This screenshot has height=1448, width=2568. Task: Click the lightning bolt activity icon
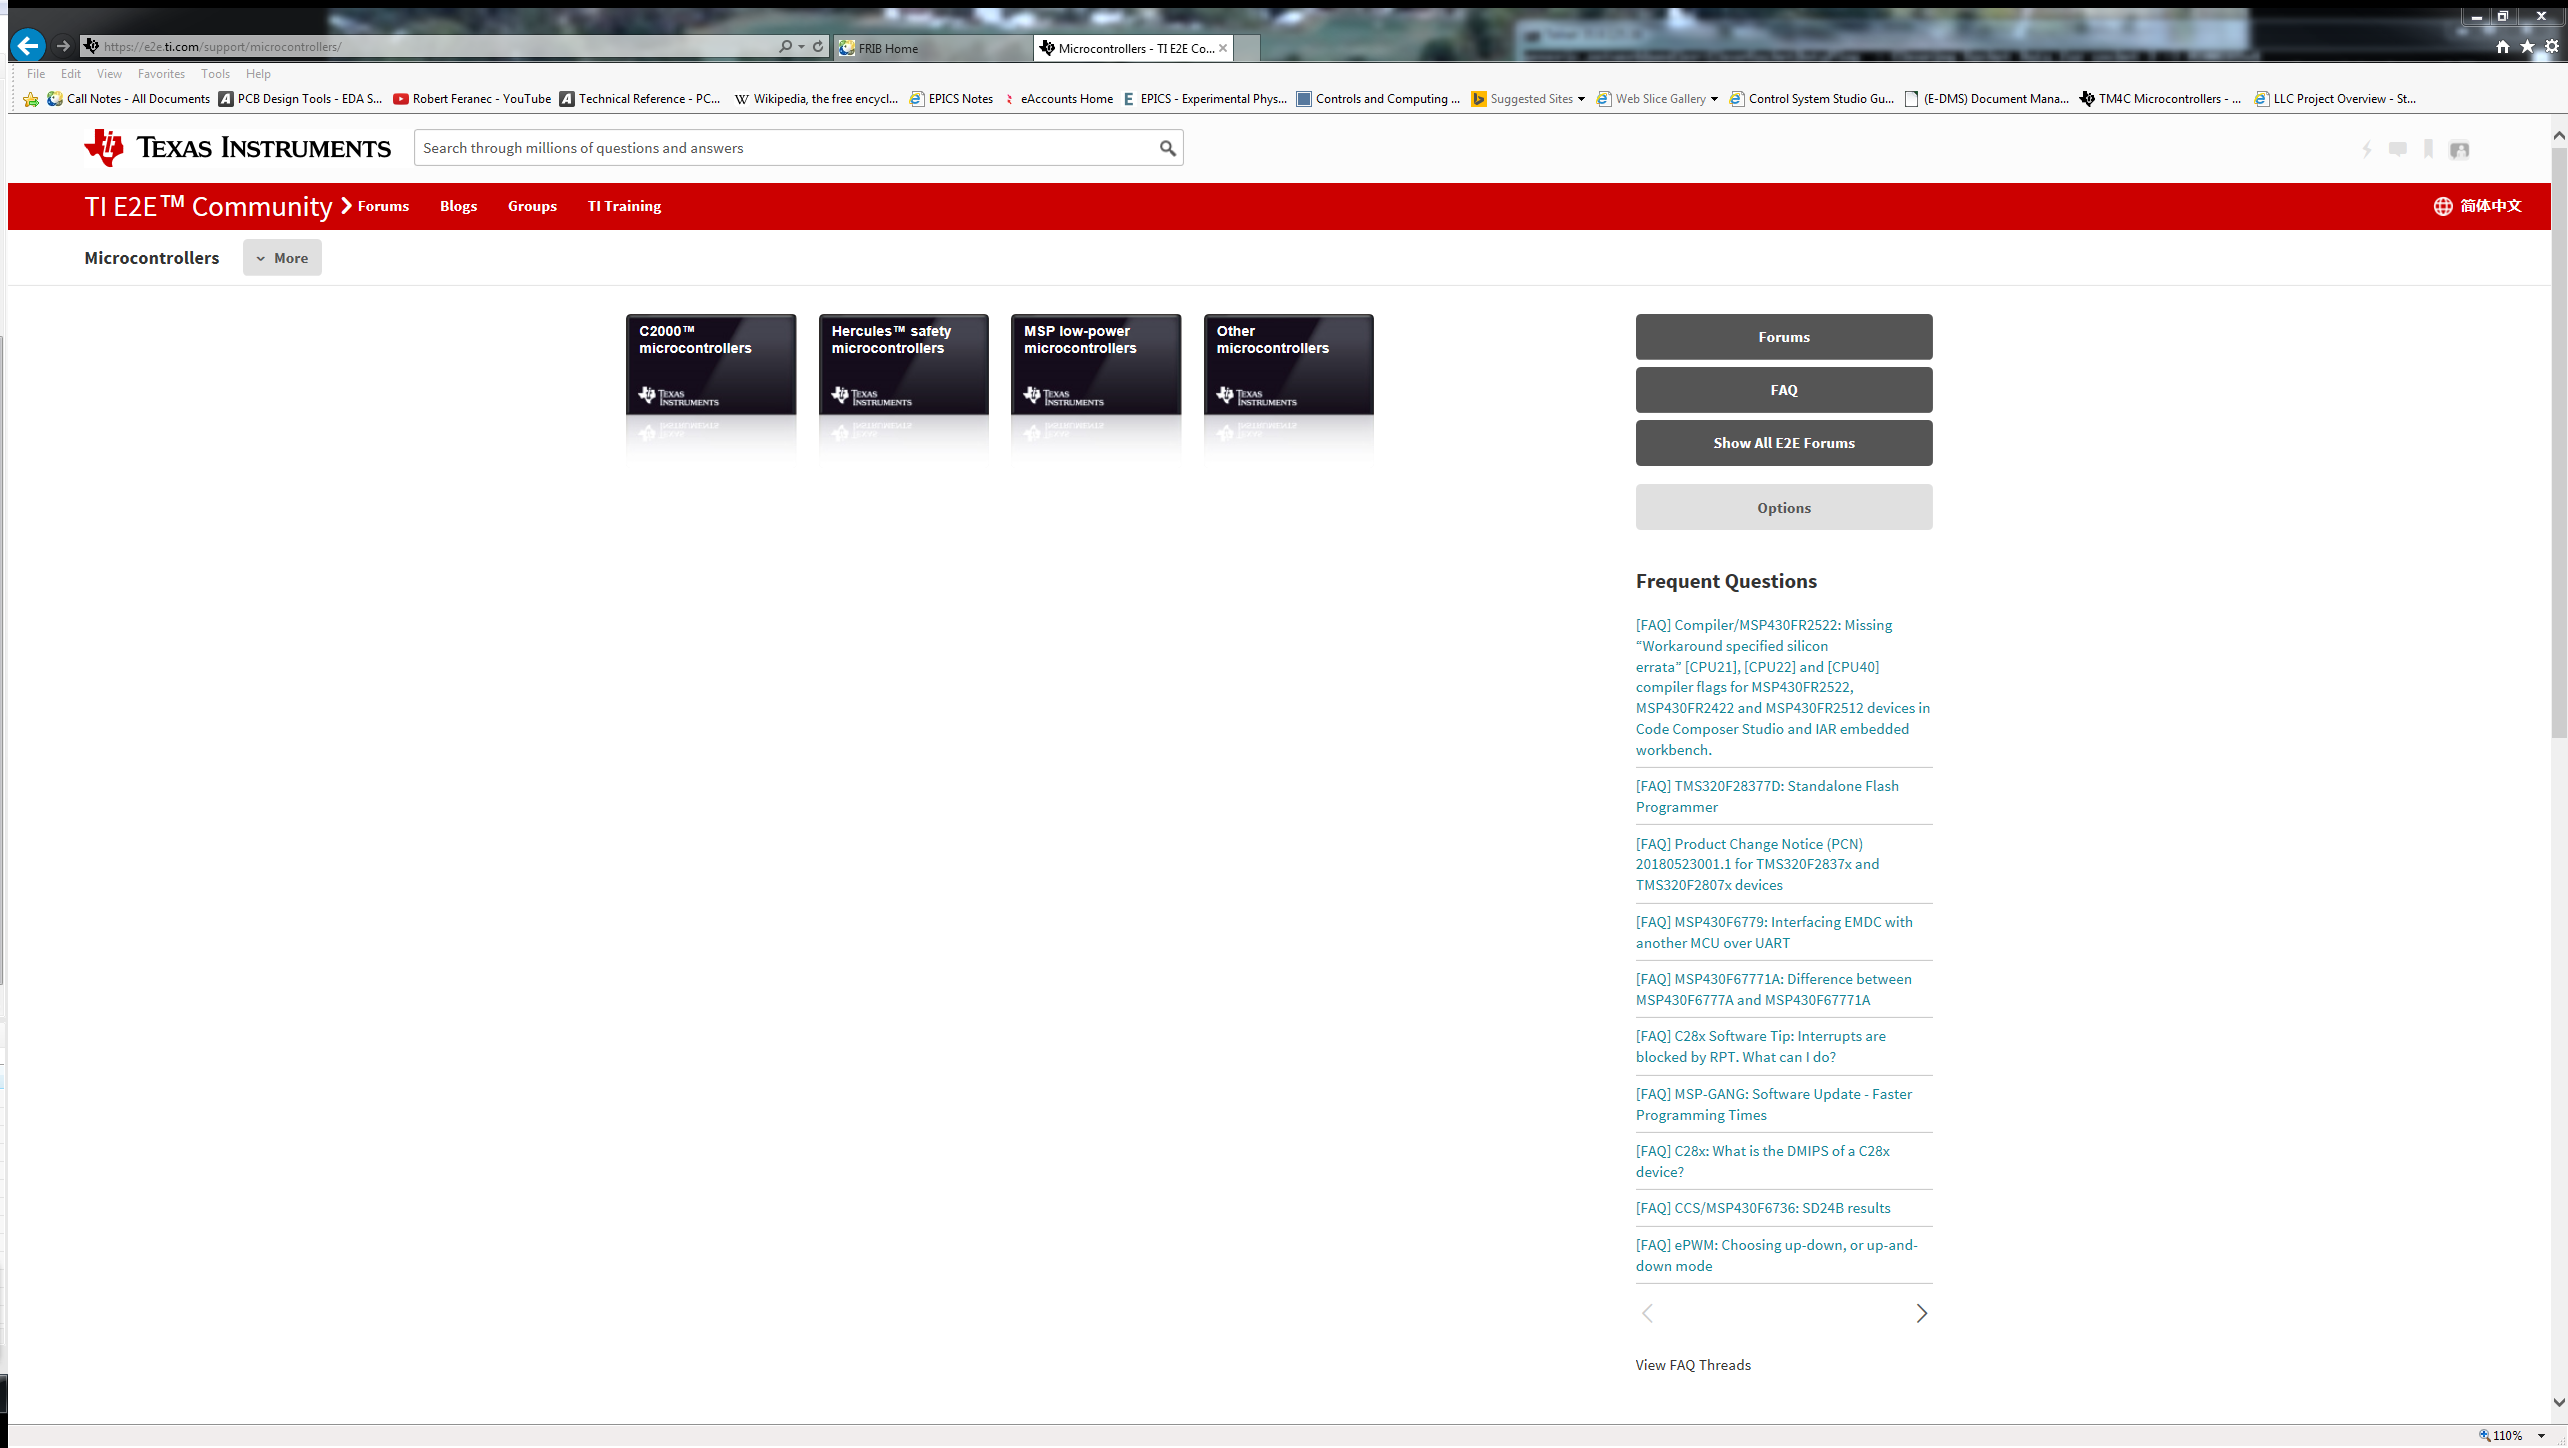[x=2367, y=150]
